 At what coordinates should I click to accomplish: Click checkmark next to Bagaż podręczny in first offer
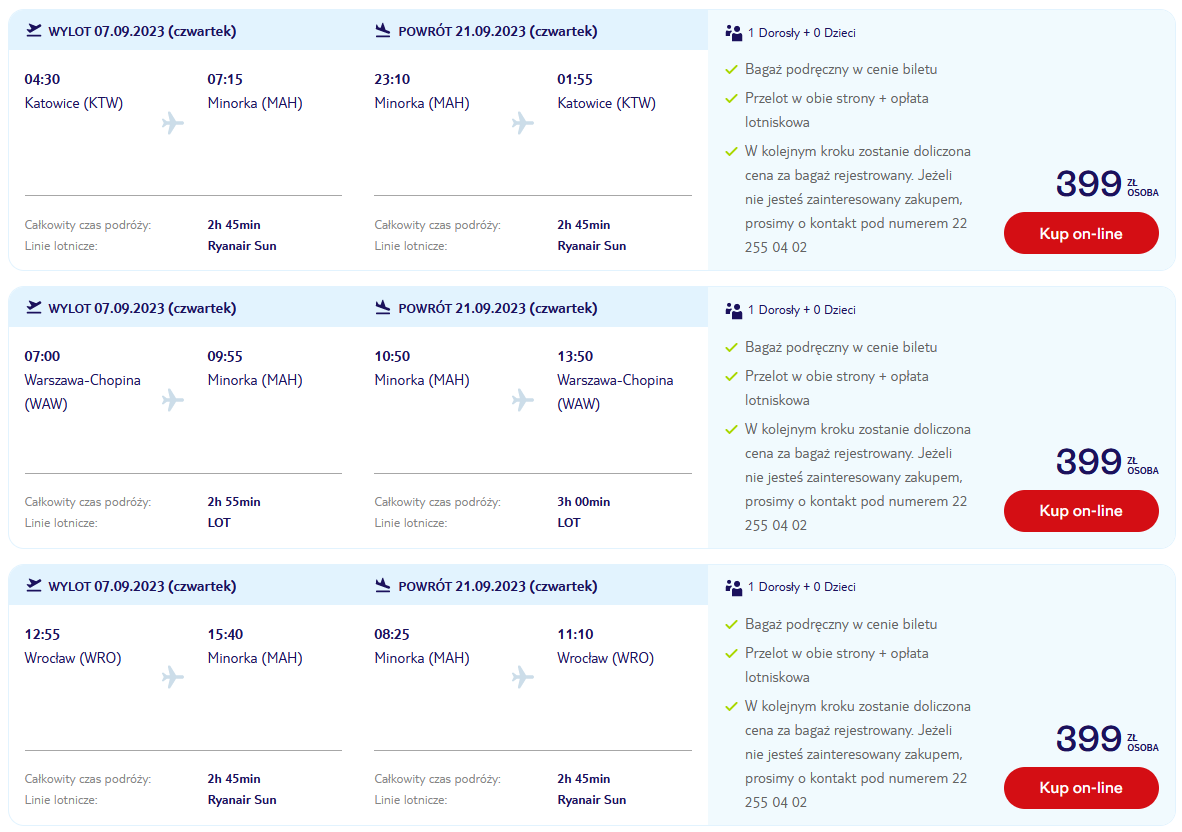[730, 69]
